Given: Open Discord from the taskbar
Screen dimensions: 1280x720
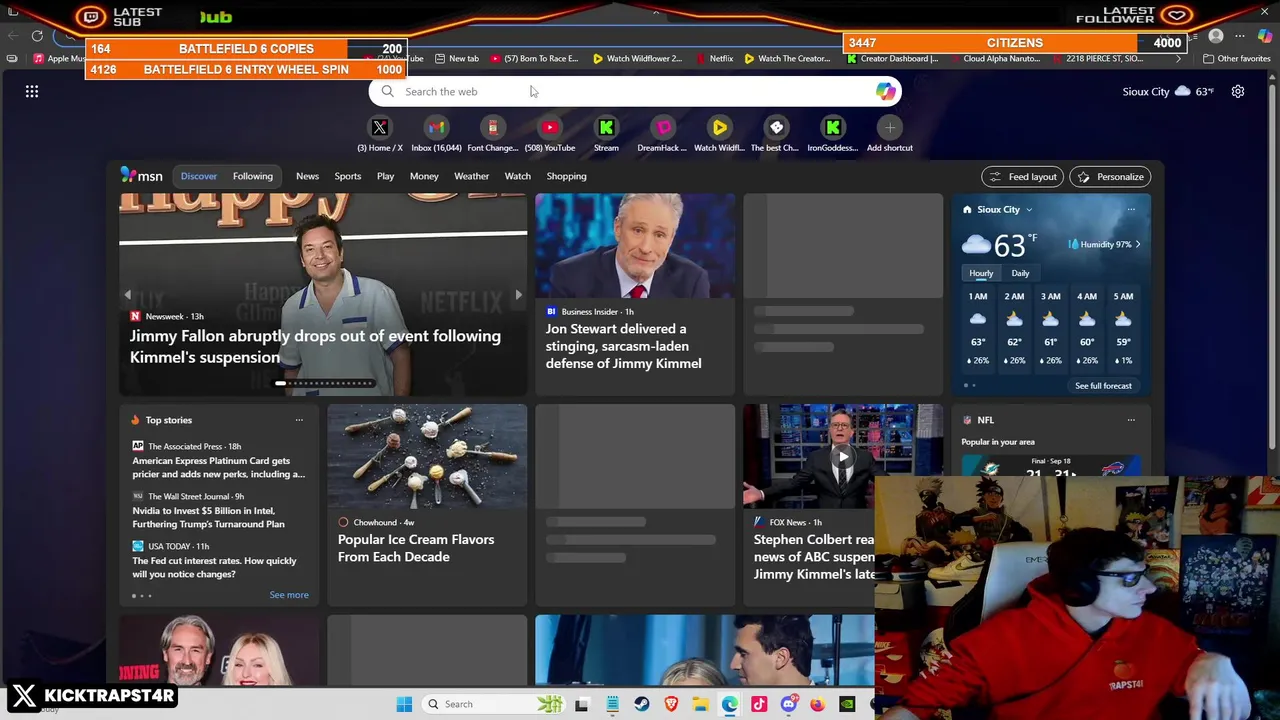Looking at the screenshot, I should coord(789,704).
